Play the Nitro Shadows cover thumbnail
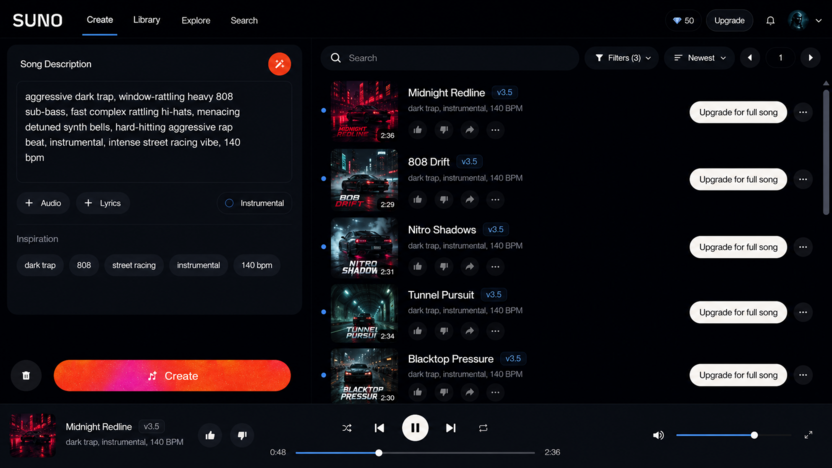The width and height of the screenshot is (832, 468). click(x=364, y=247)
